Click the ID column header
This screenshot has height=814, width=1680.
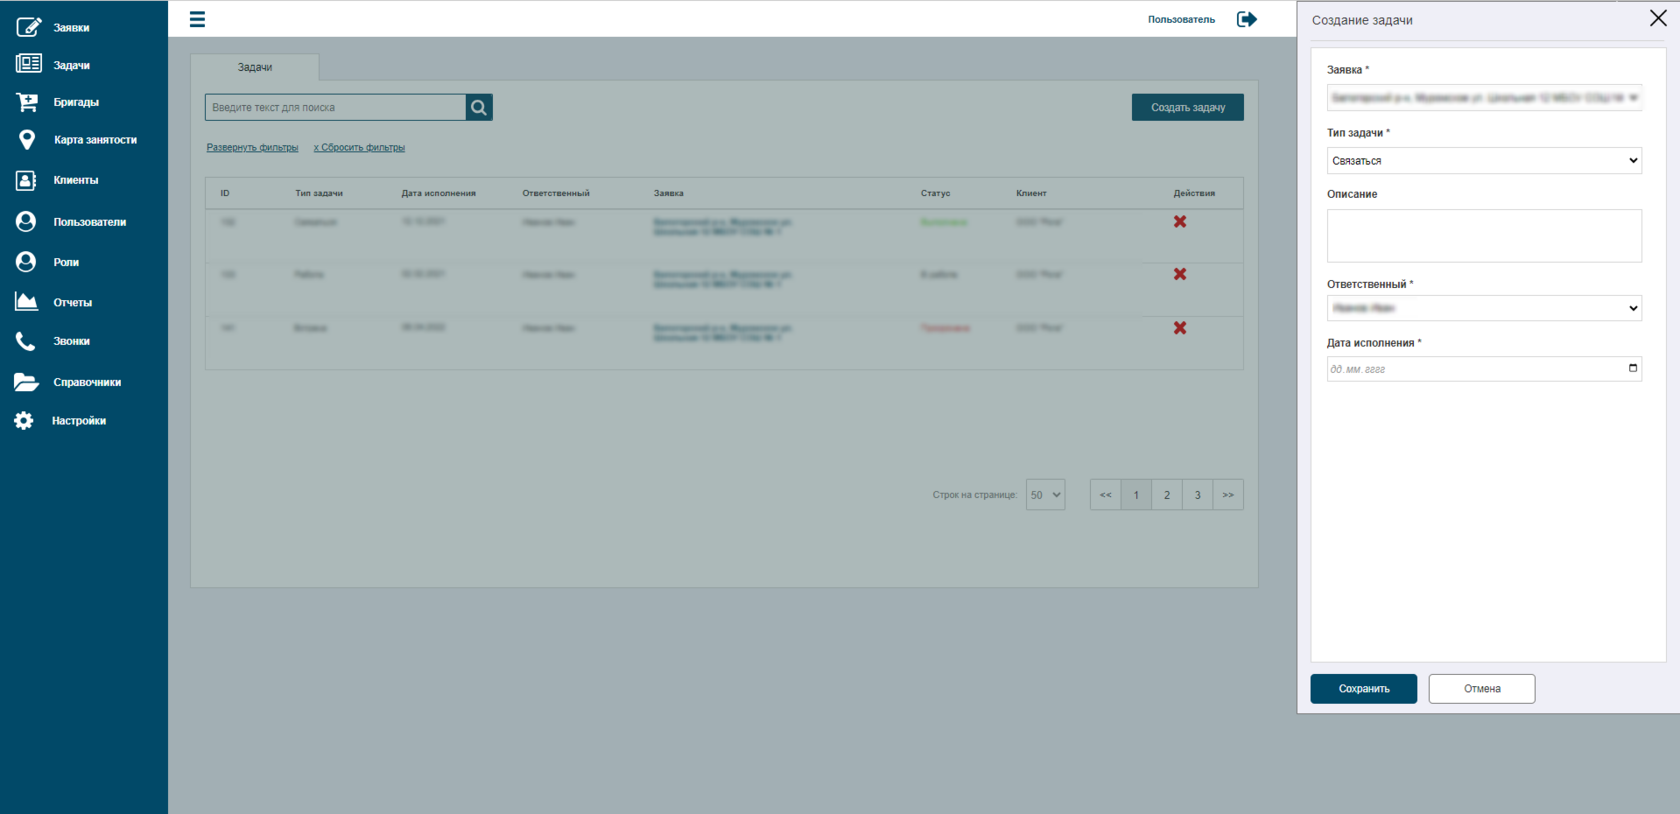click(225, 193)
